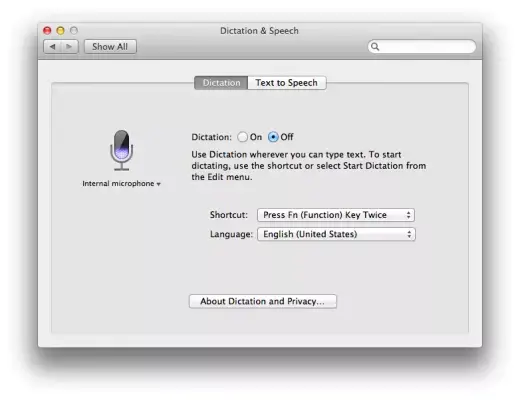Close the Dictation & Speech window
Image resolution: width=520 pixels, height=400 pixels.
coord(47,31)
